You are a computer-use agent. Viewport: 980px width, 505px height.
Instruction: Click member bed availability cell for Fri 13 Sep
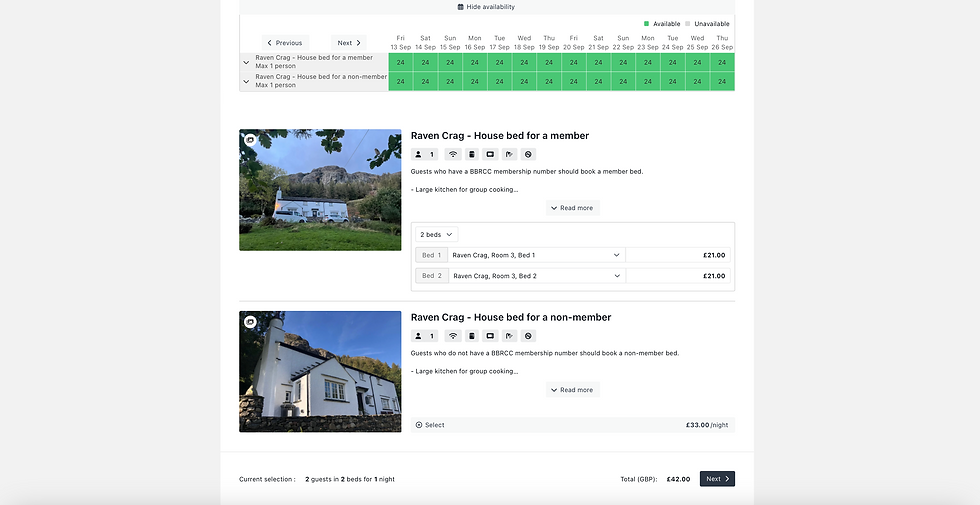(x=401, y=62)
